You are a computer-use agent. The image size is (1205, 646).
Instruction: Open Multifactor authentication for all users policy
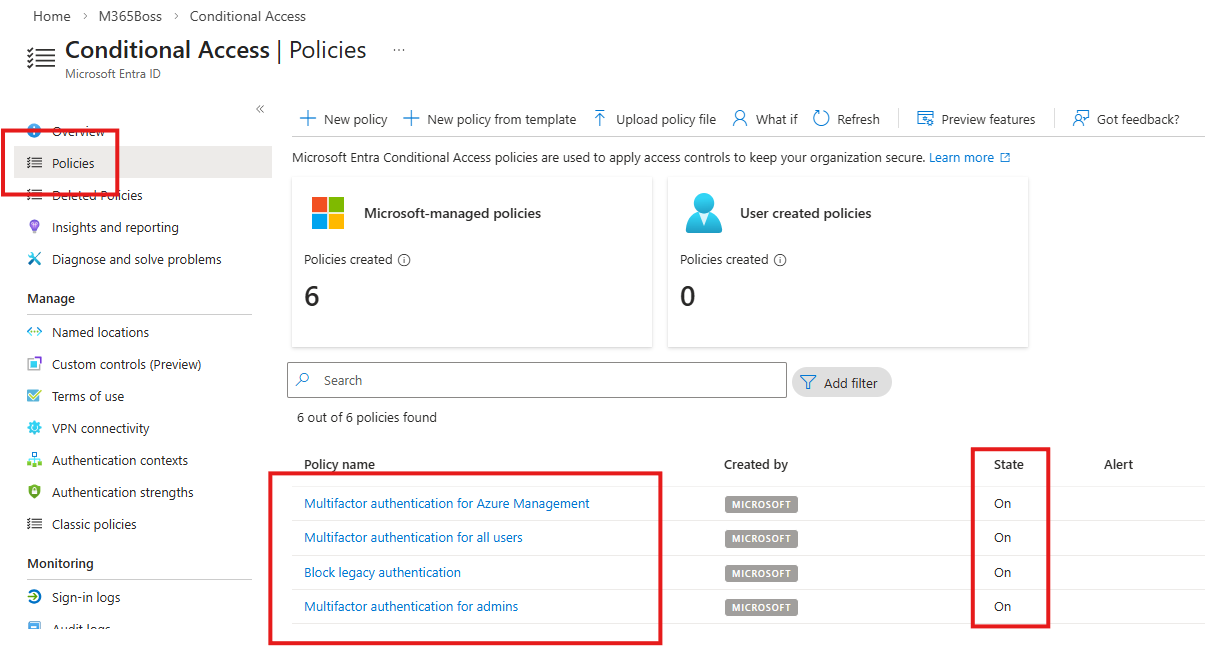(x=413, y=538)
